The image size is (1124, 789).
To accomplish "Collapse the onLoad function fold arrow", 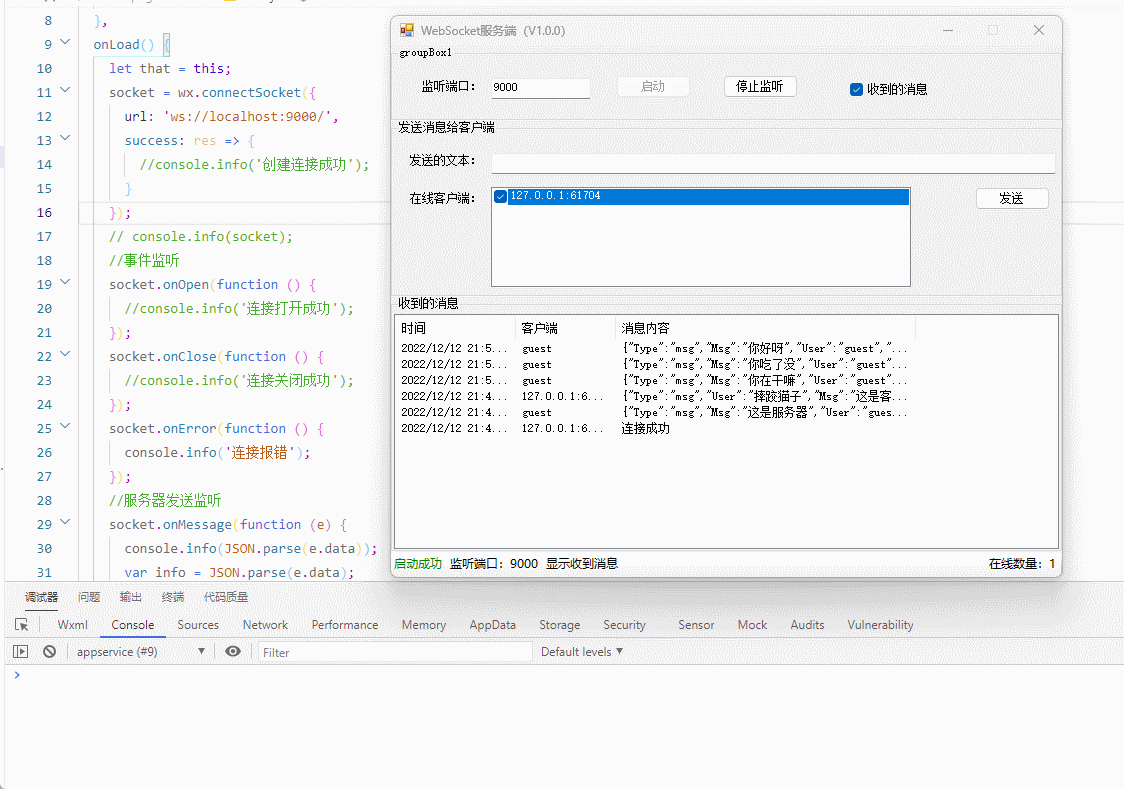I will click(66, 43).
